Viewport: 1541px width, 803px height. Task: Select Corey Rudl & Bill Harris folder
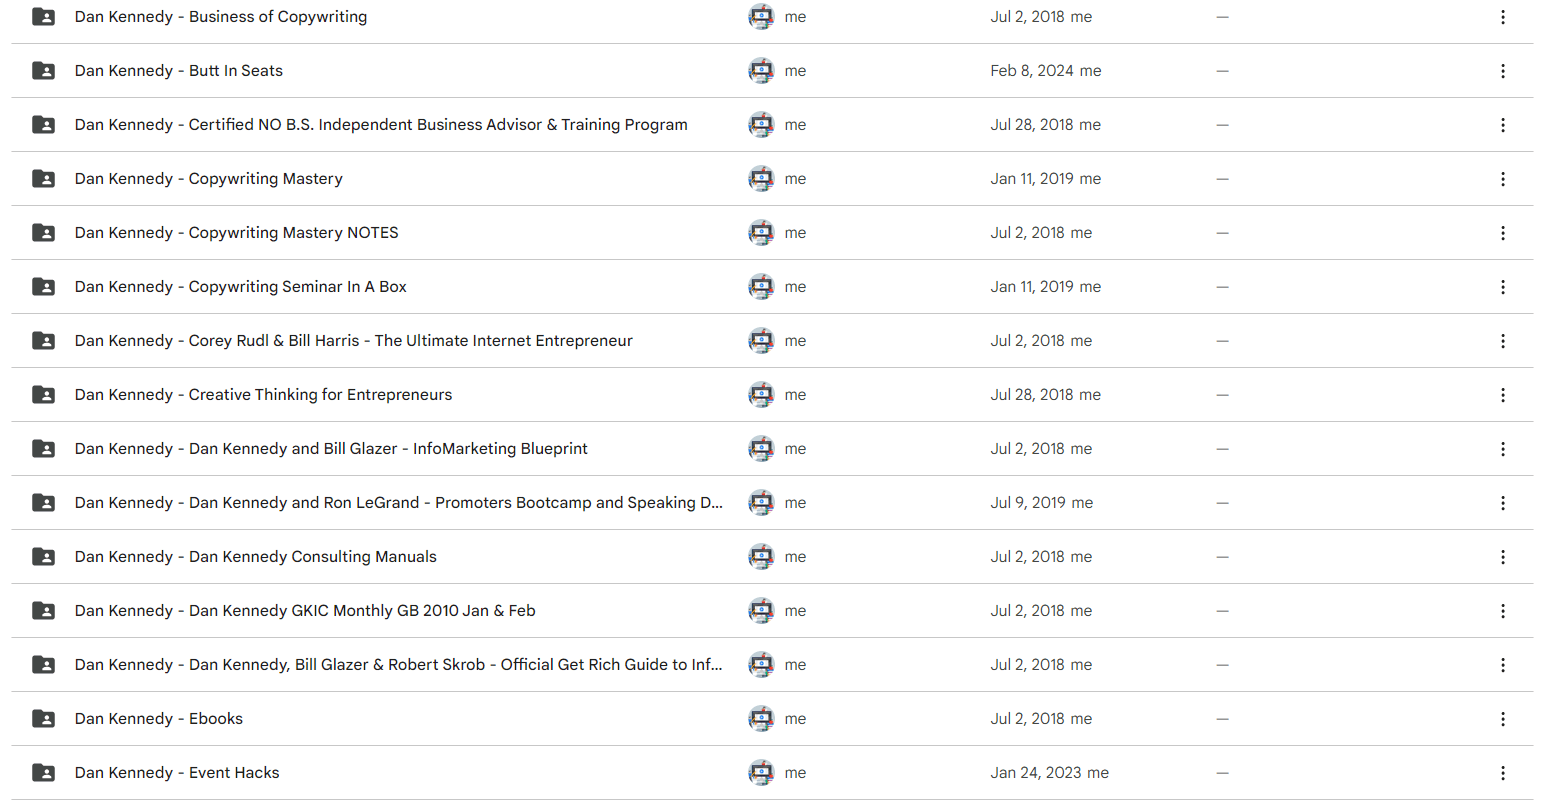tap(354, 341)
